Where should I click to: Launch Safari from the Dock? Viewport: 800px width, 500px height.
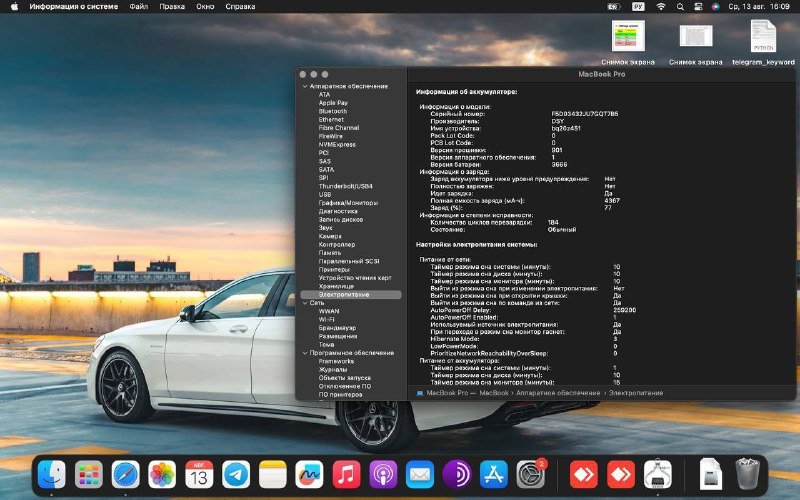coord(126,474)
